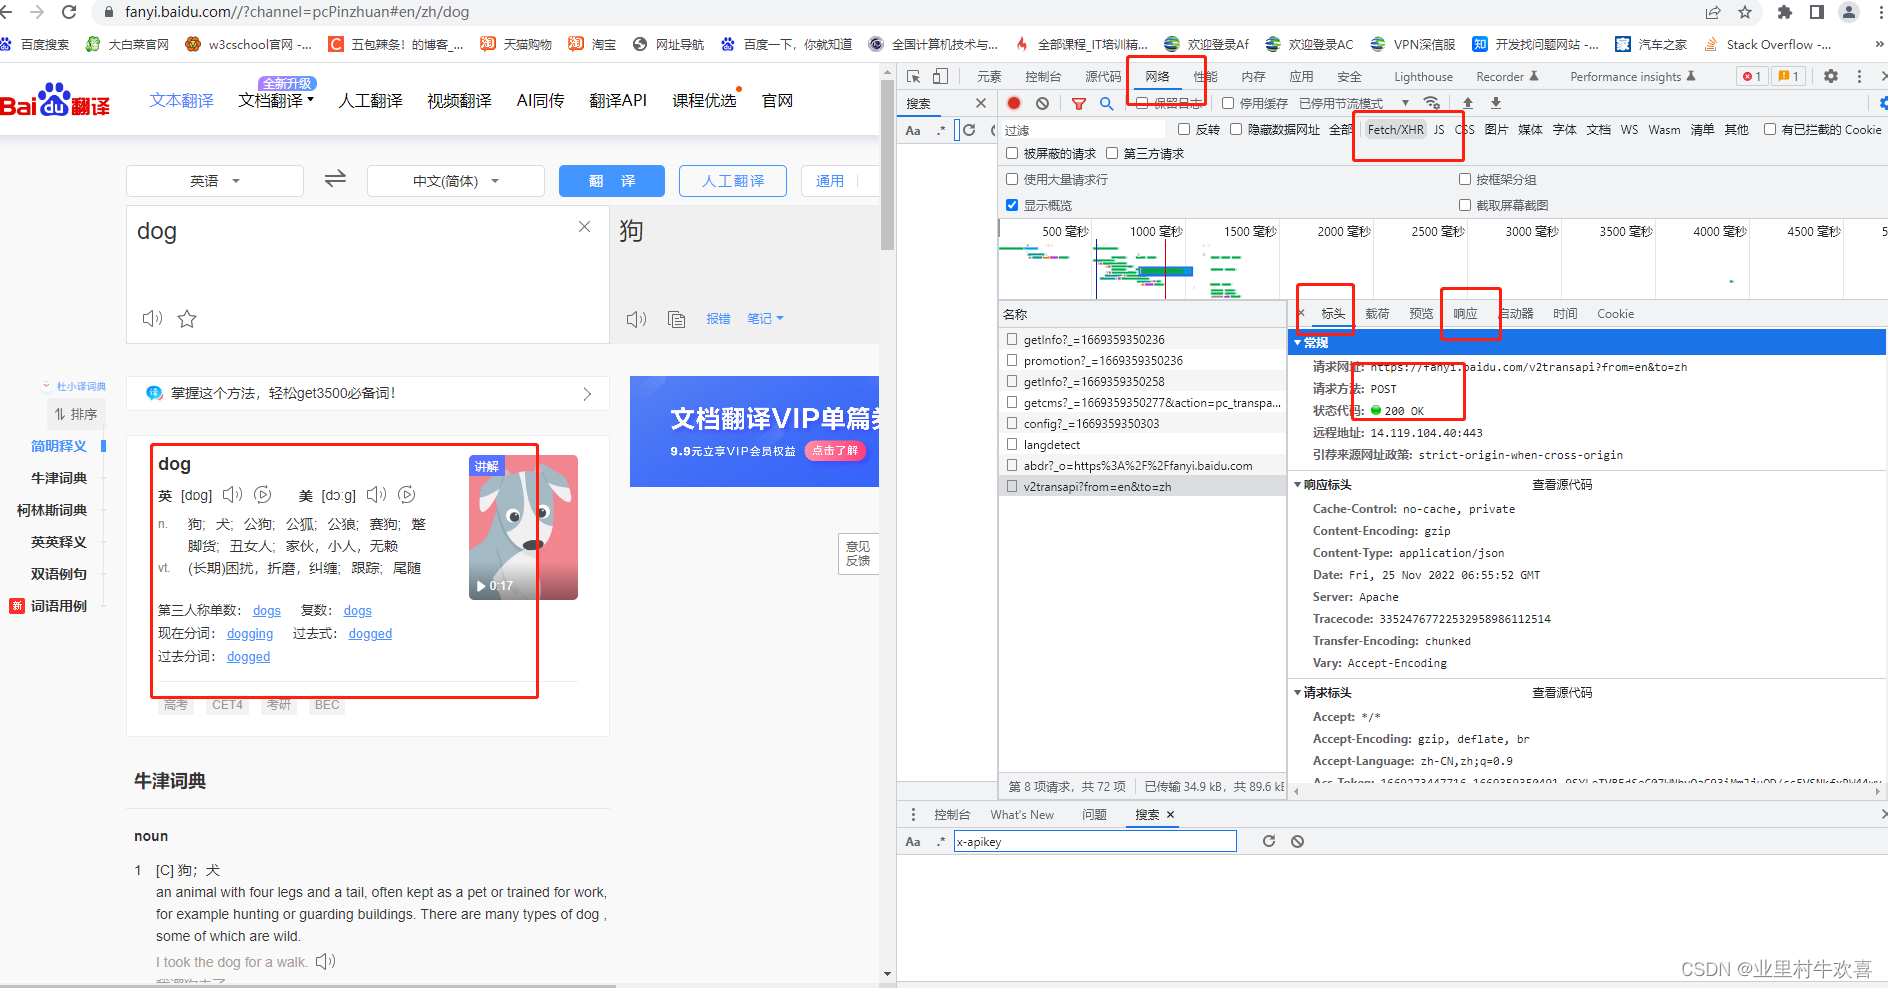Enable the 保留日志 checkbox
The image size is (1888, 988).
coord(1142,103)
